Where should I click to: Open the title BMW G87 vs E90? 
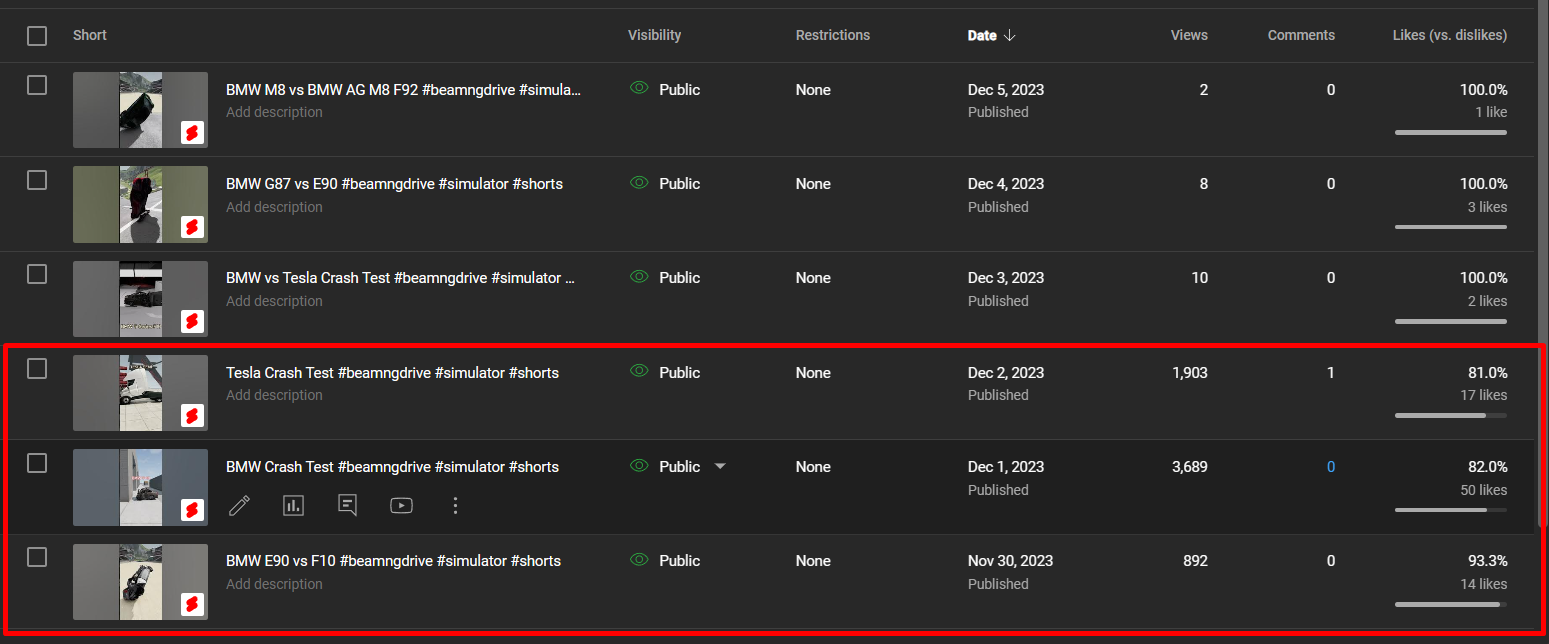click(394, 184)
